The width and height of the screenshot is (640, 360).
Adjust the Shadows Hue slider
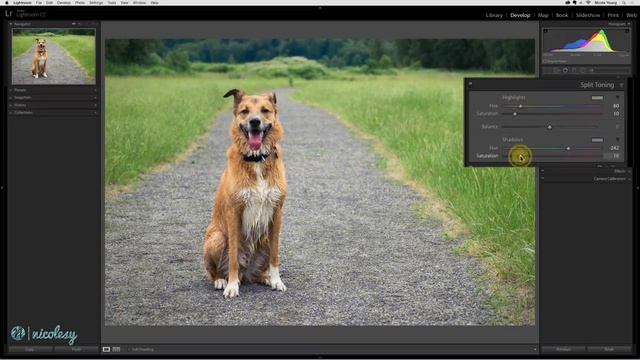568,148
